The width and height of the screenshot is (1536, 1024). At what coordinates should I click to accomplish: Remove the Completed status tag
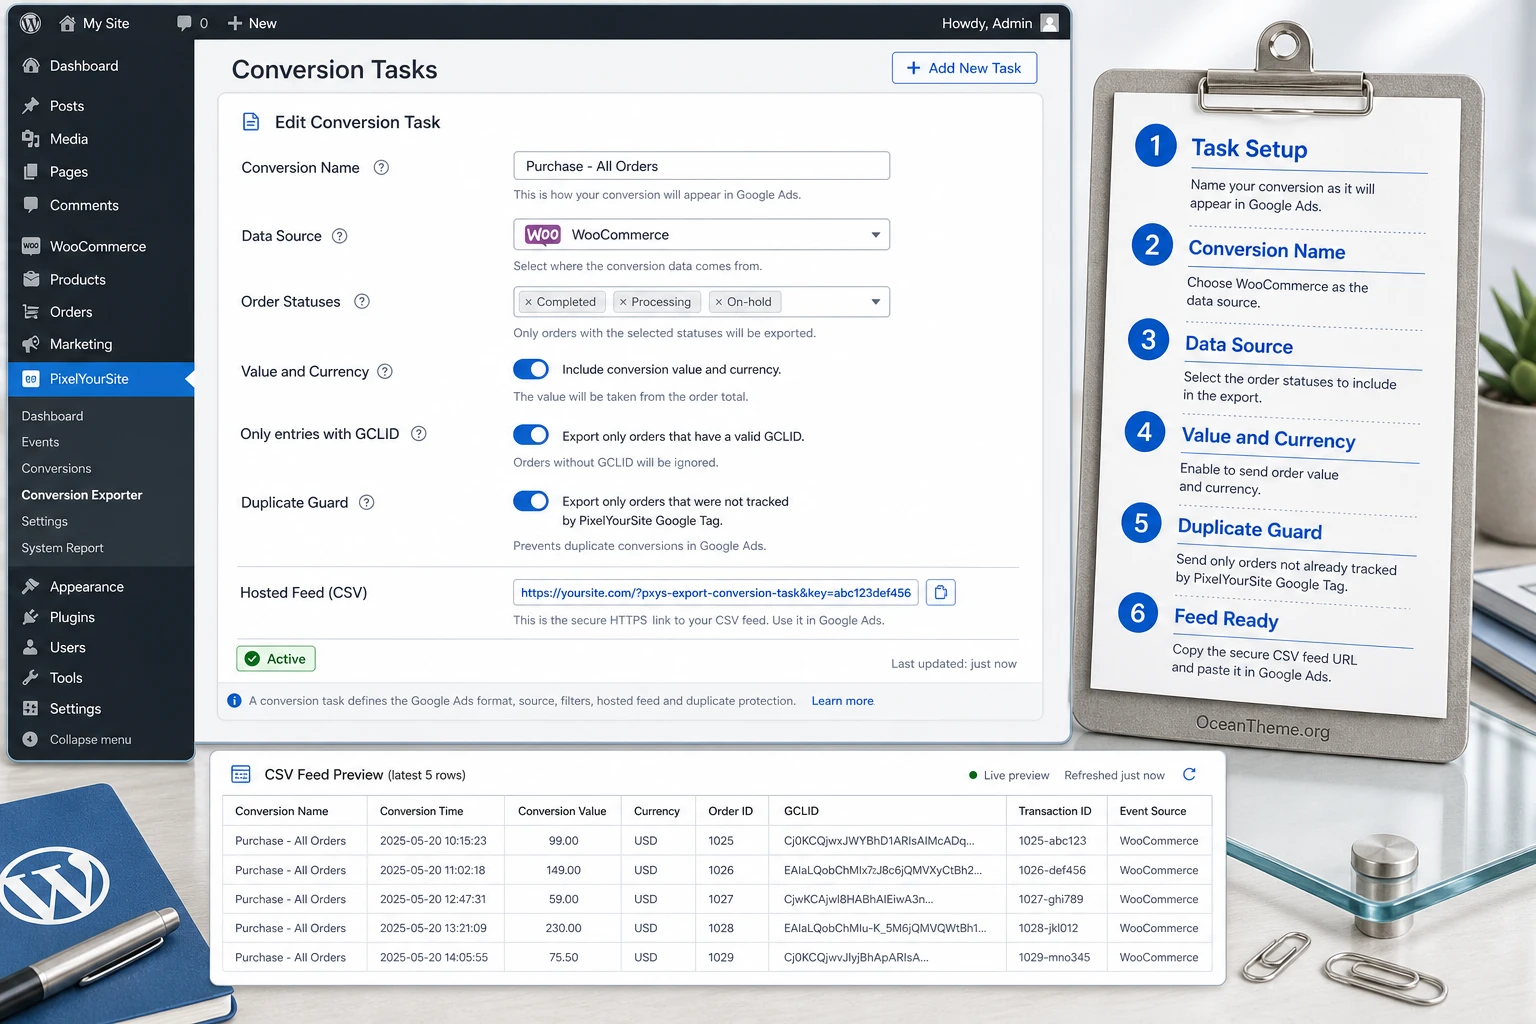click(x=529, y=302)
